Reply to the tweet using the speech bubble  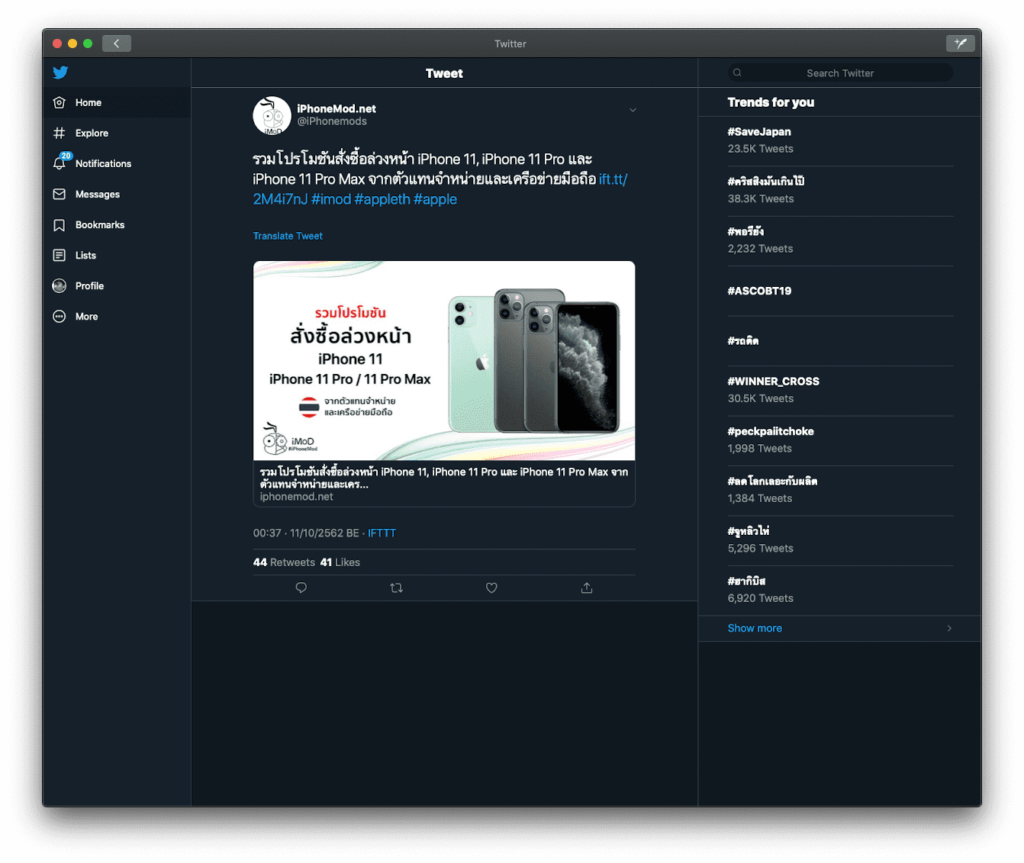point(301,588)
